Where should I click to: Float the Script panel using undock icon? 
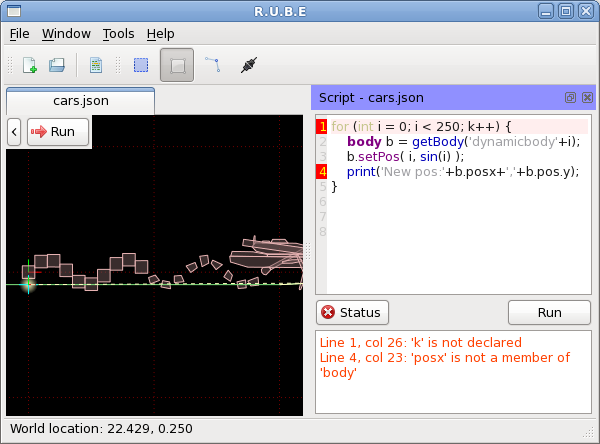[570, 98]
